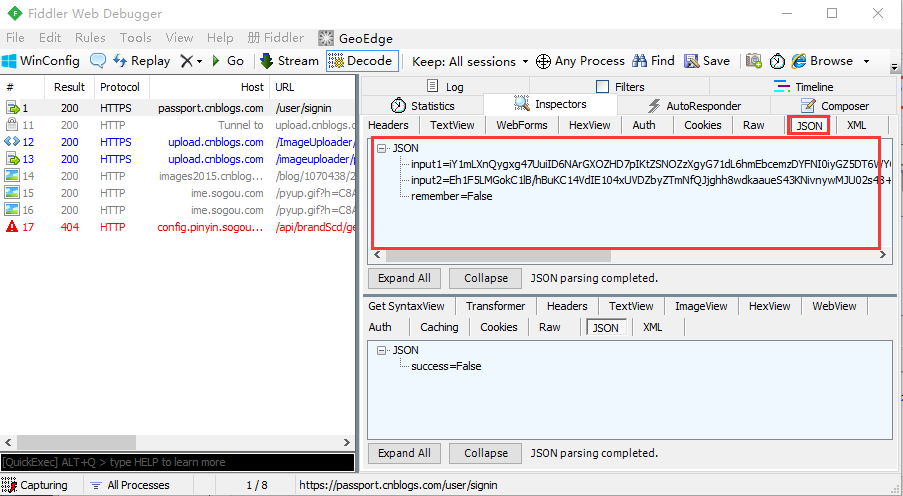Select session 16 ime.sogou.com icon

click(12, 210)
